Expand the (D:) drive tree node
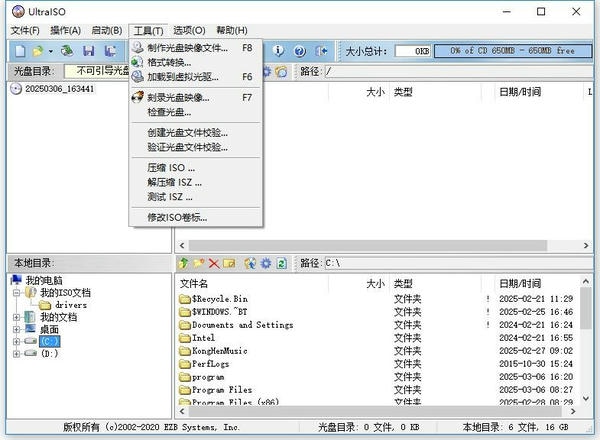600x440 pixels. click(16, 354)
